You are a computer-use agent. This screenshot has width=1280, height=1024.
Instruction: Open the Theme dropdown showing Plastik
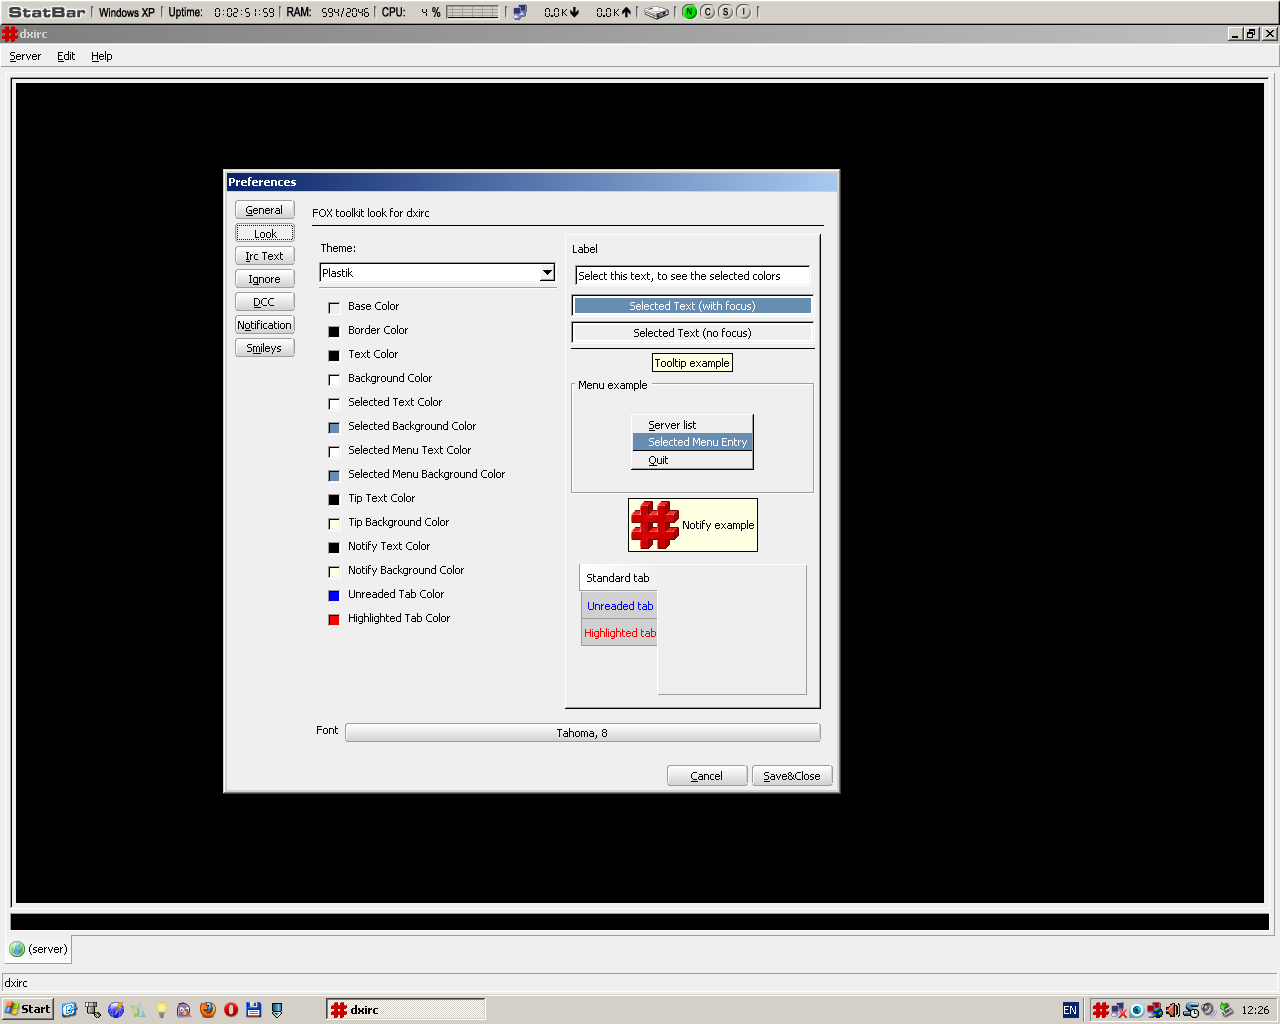pyautogui.click(x=437, y=273)
